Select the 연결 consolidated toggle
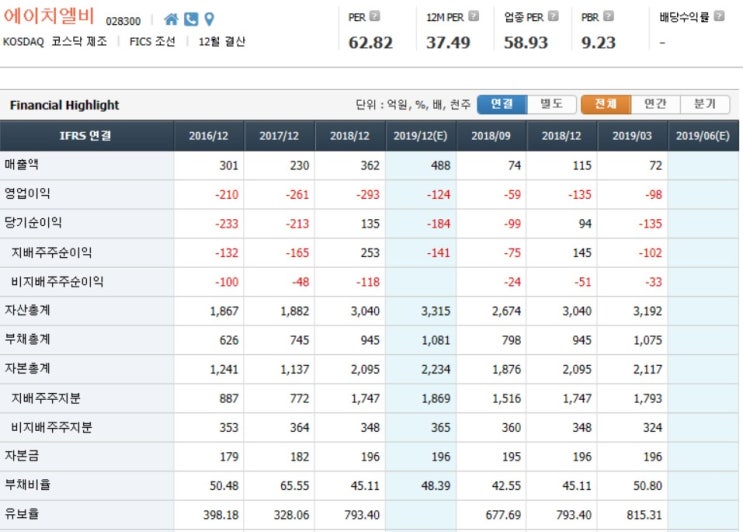Image resolution: width=743 pixels, height=532 pixels. click(x=502, y=104)
